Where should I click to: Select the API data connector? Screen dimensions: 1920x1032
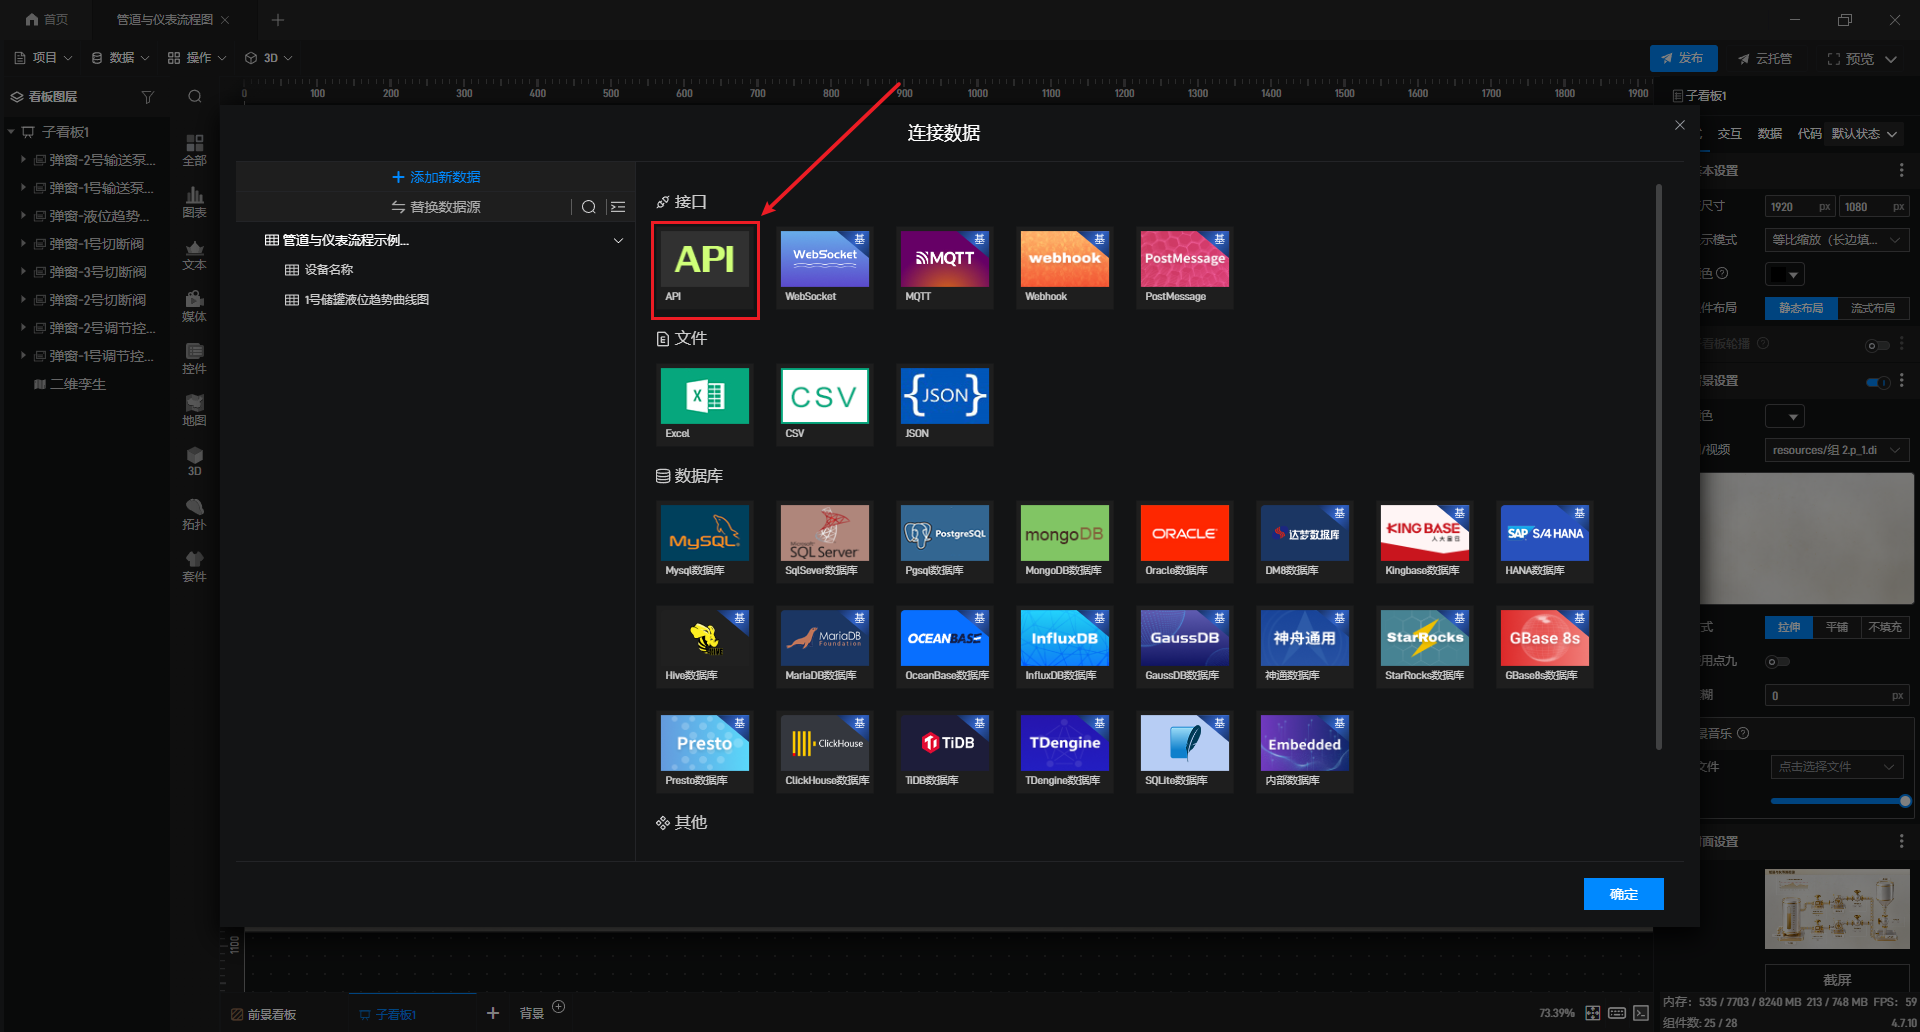pos(705,269)
